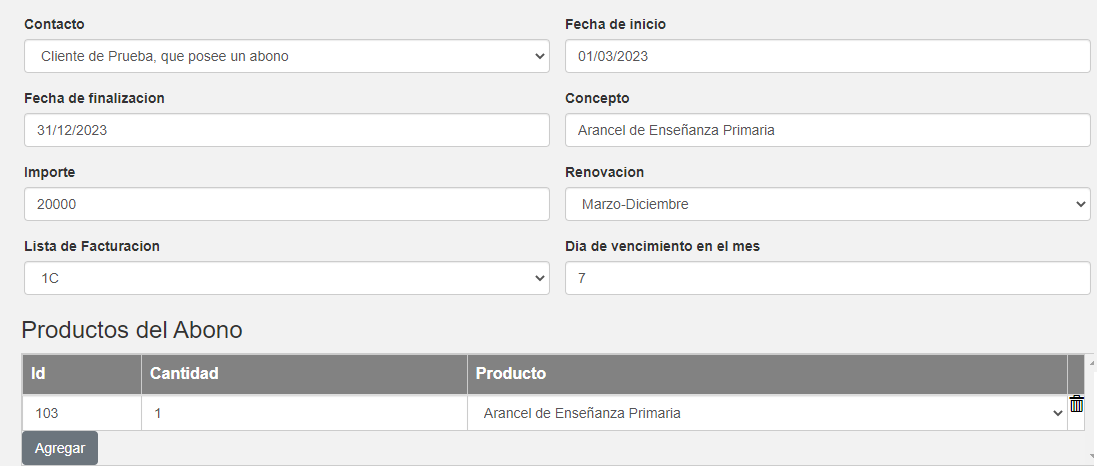Click the Id cell showing 103
The image size is (1097, 466).
point(82,413)
